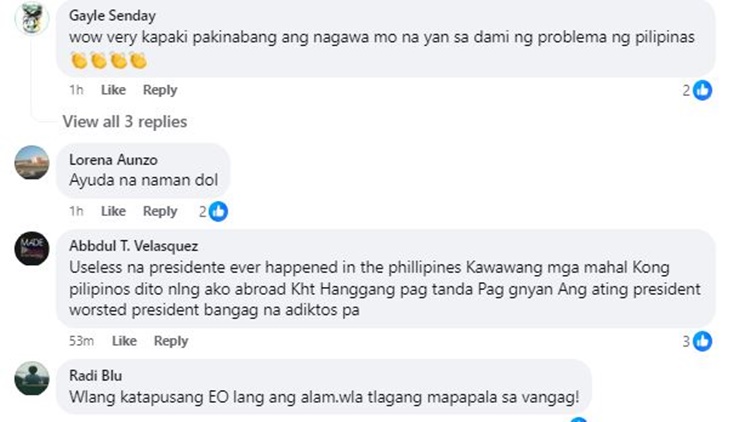This screenshot has height=422, width=750.
Task: Open Gayle Senday's name link
Action: click(112, 16)
